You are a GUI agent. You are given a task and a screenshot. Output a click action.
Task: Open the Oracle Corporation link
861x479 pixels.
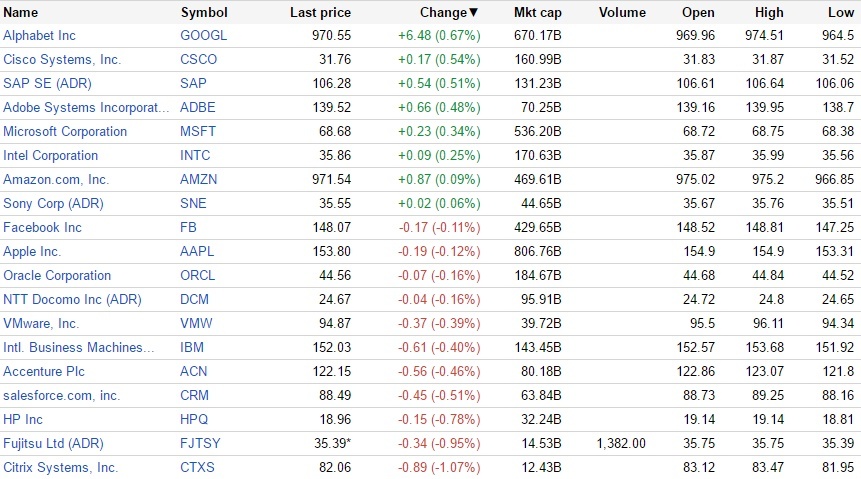click(x=57, y=276)
